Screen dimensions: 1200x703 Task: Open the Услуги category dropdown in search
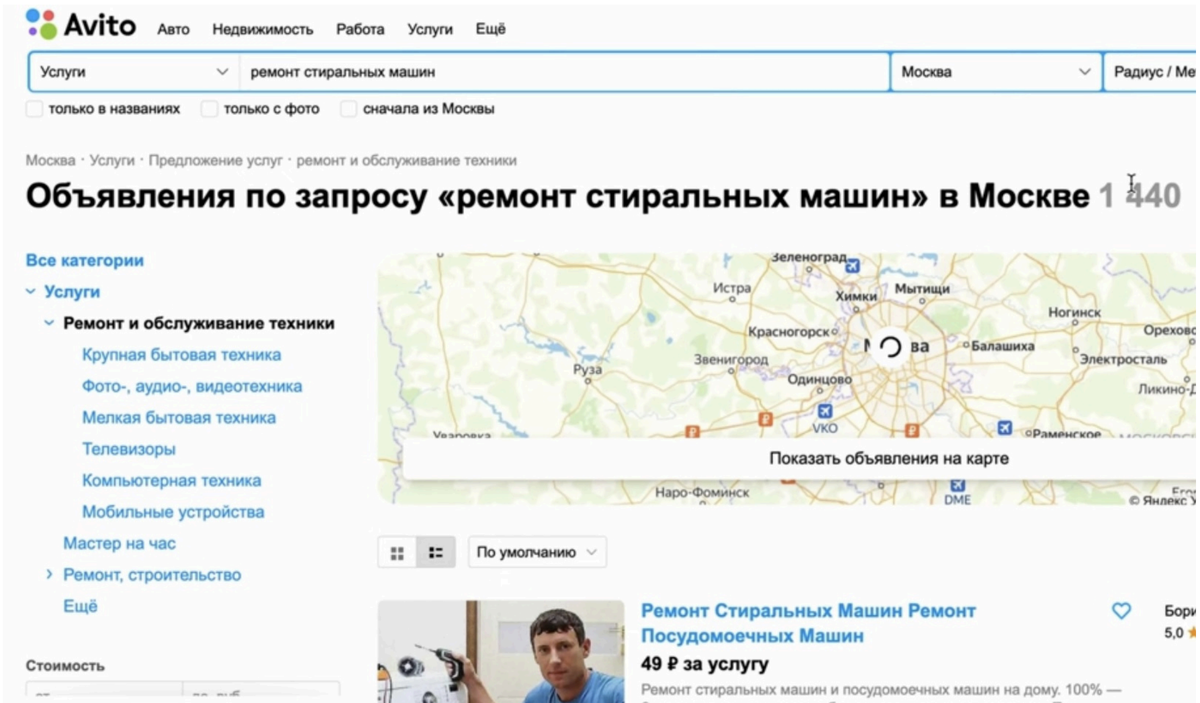(134, 72)
